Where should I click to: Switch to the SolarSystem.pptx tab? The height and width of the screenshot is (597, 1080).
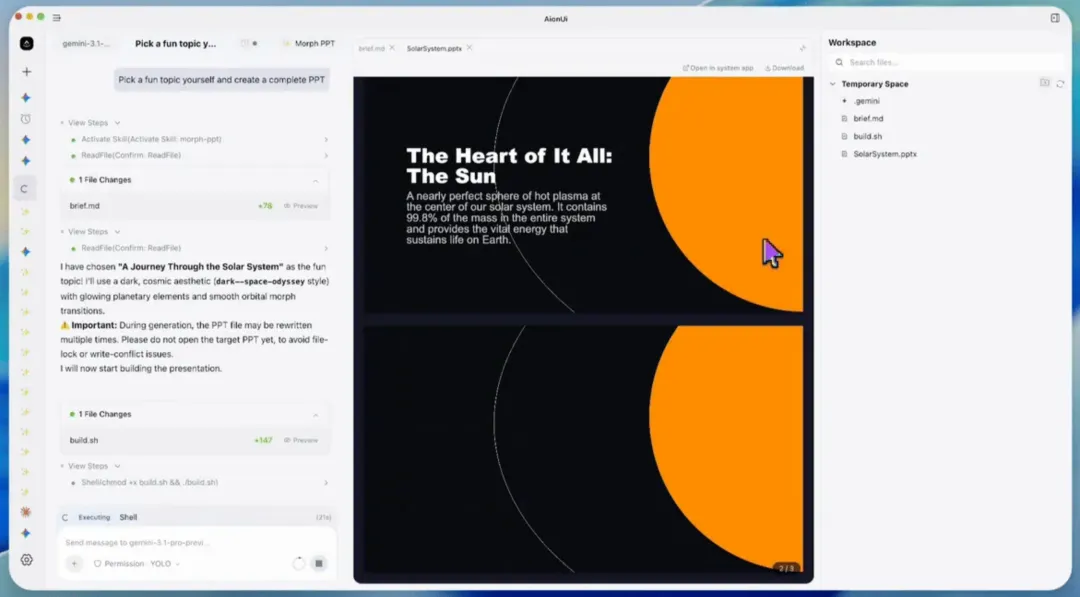click(x=434, y=48)
